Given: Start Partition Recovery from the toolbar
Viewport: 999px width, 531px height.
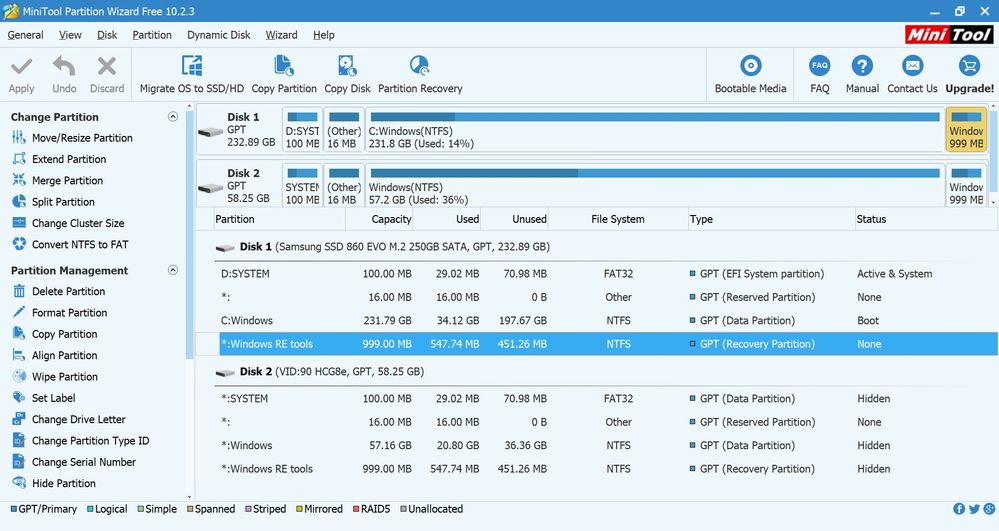Looking at the screenshot, I should click(x=420, y=67).
